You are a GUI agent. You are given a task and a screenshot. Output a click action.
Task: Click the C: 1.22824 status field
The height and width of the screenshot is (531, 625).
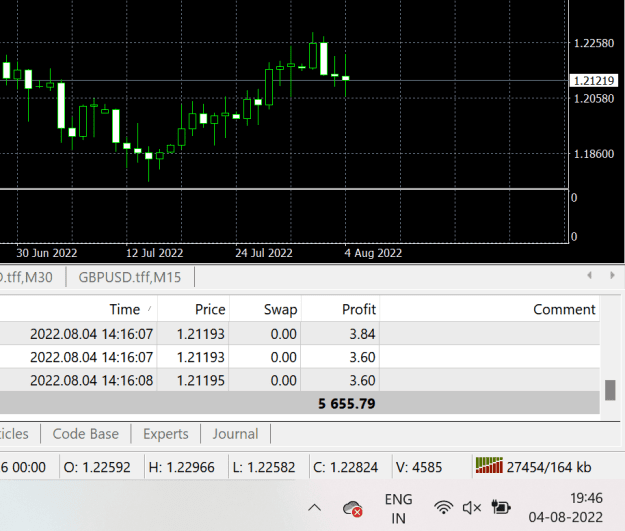click(x=346, y=467)
